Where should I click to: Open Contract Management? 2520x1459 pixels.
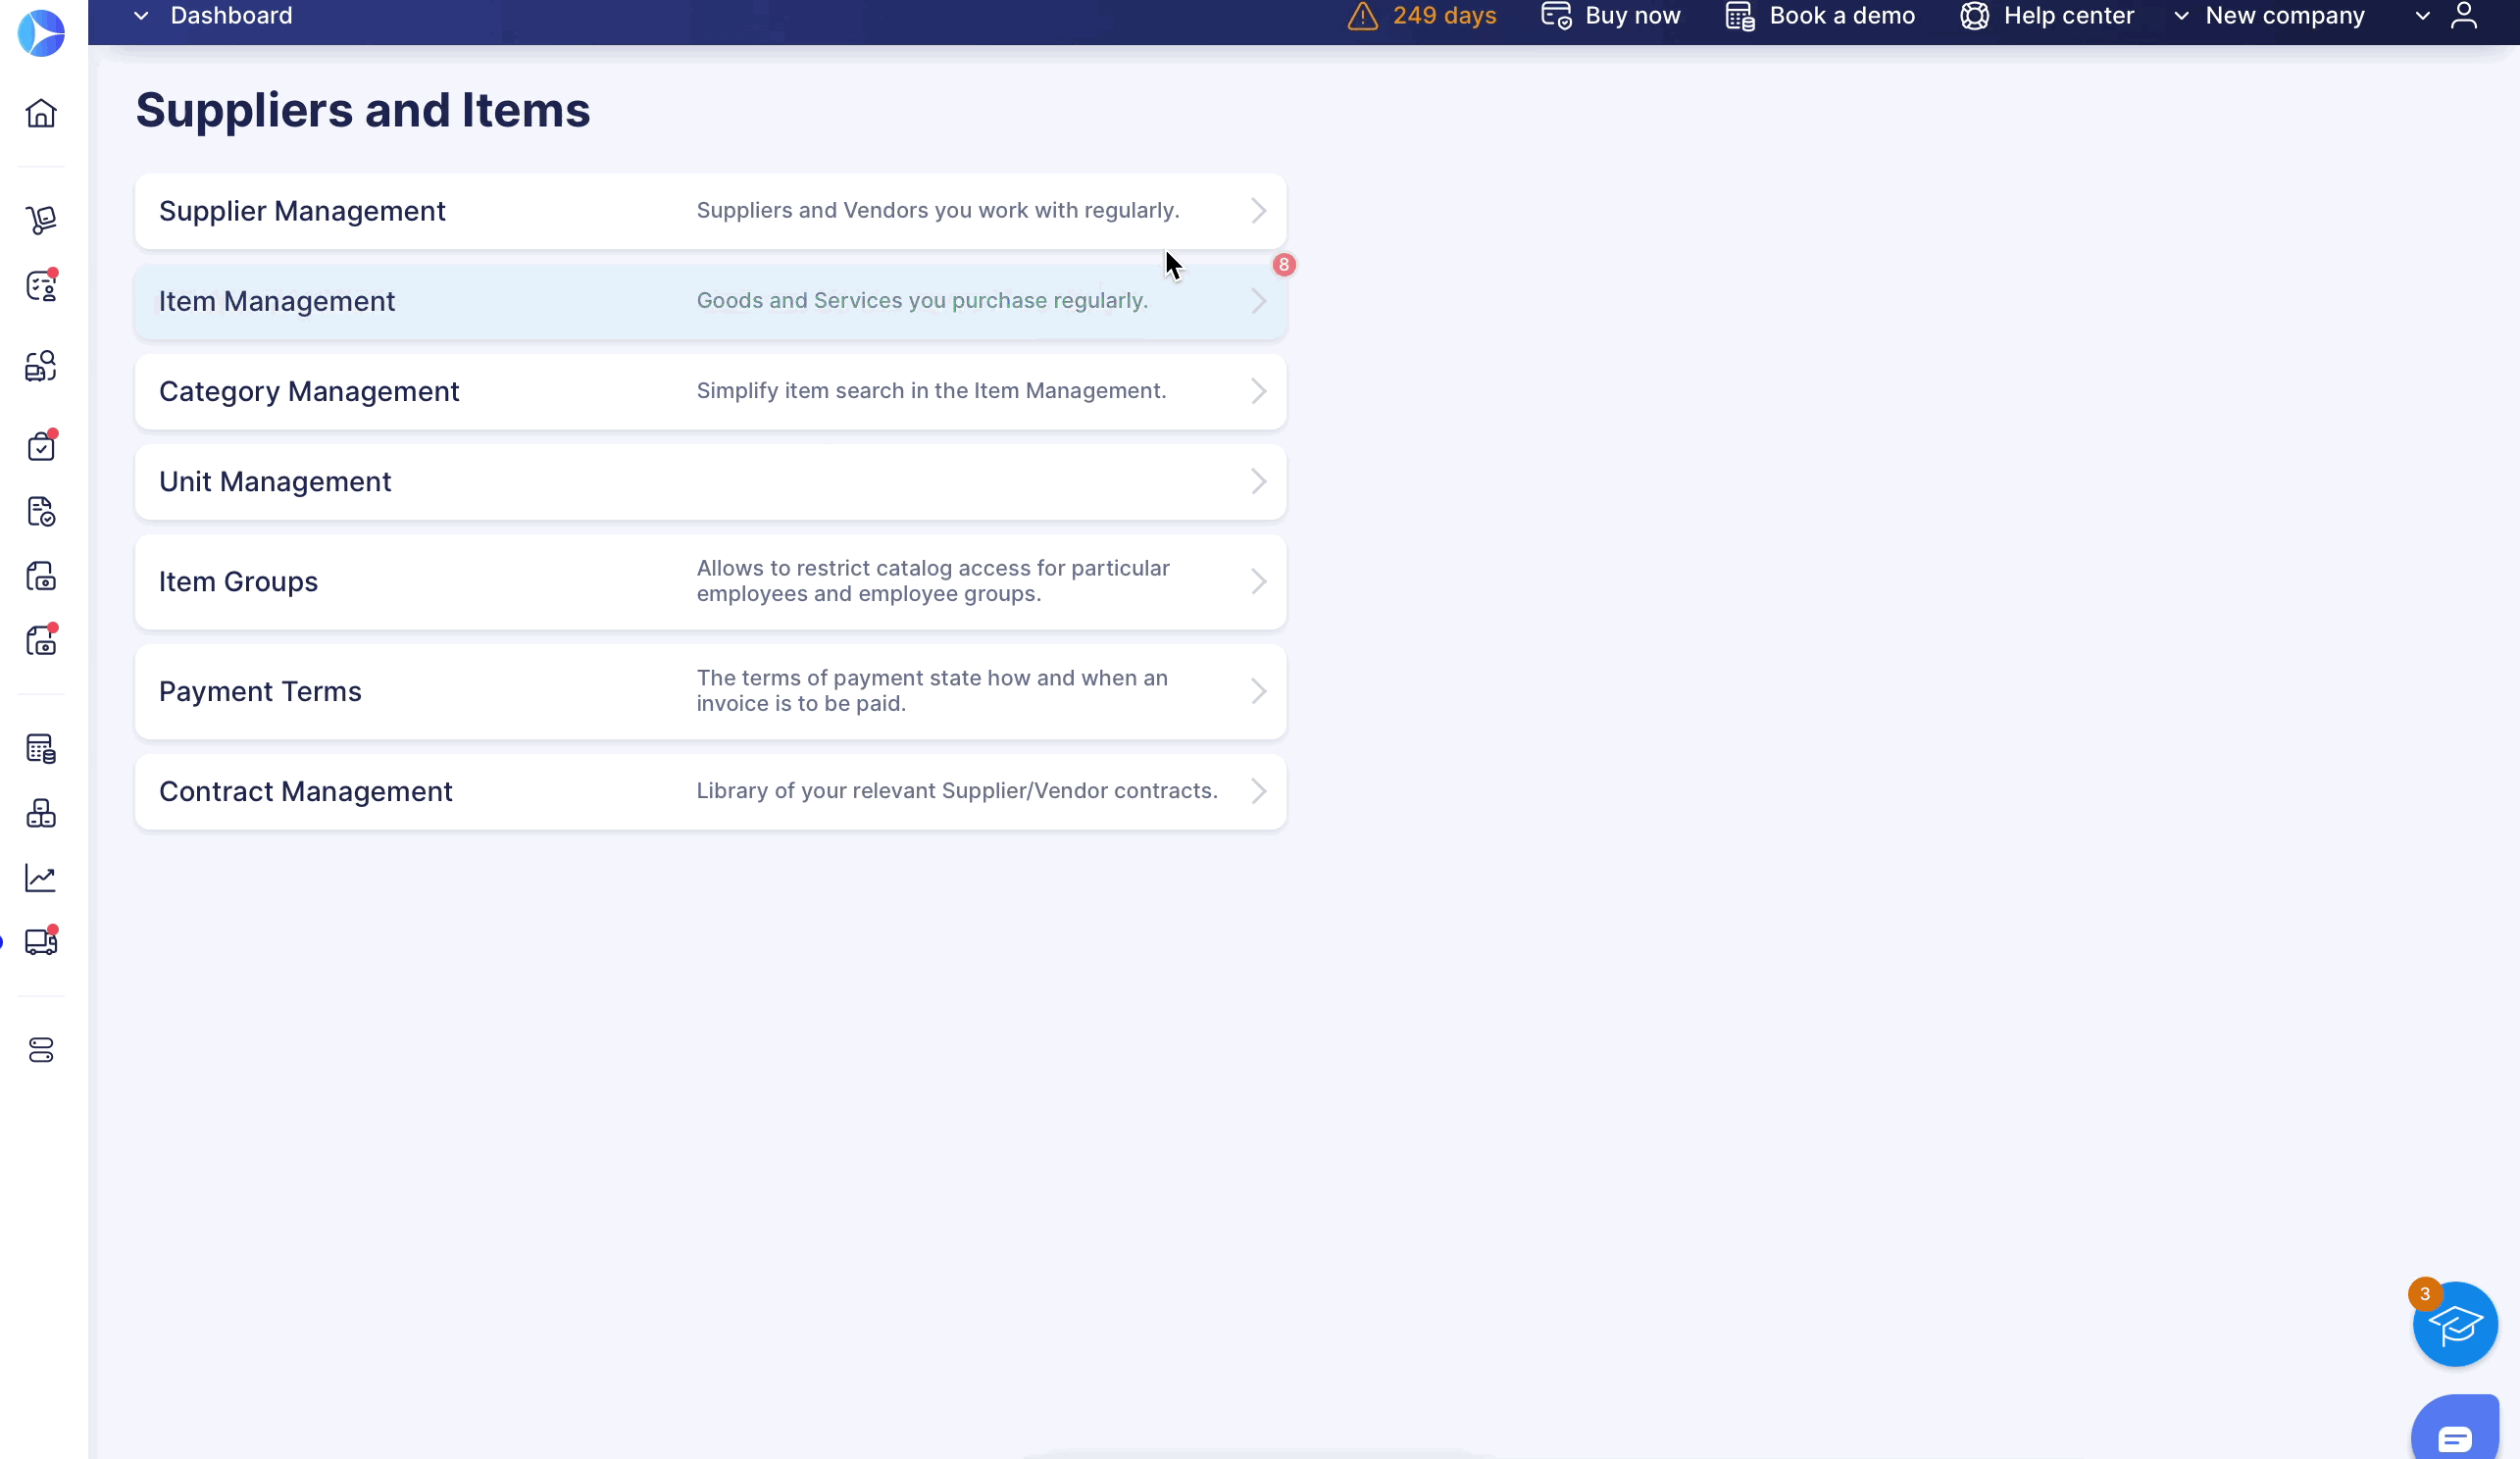tap(710, 791)
